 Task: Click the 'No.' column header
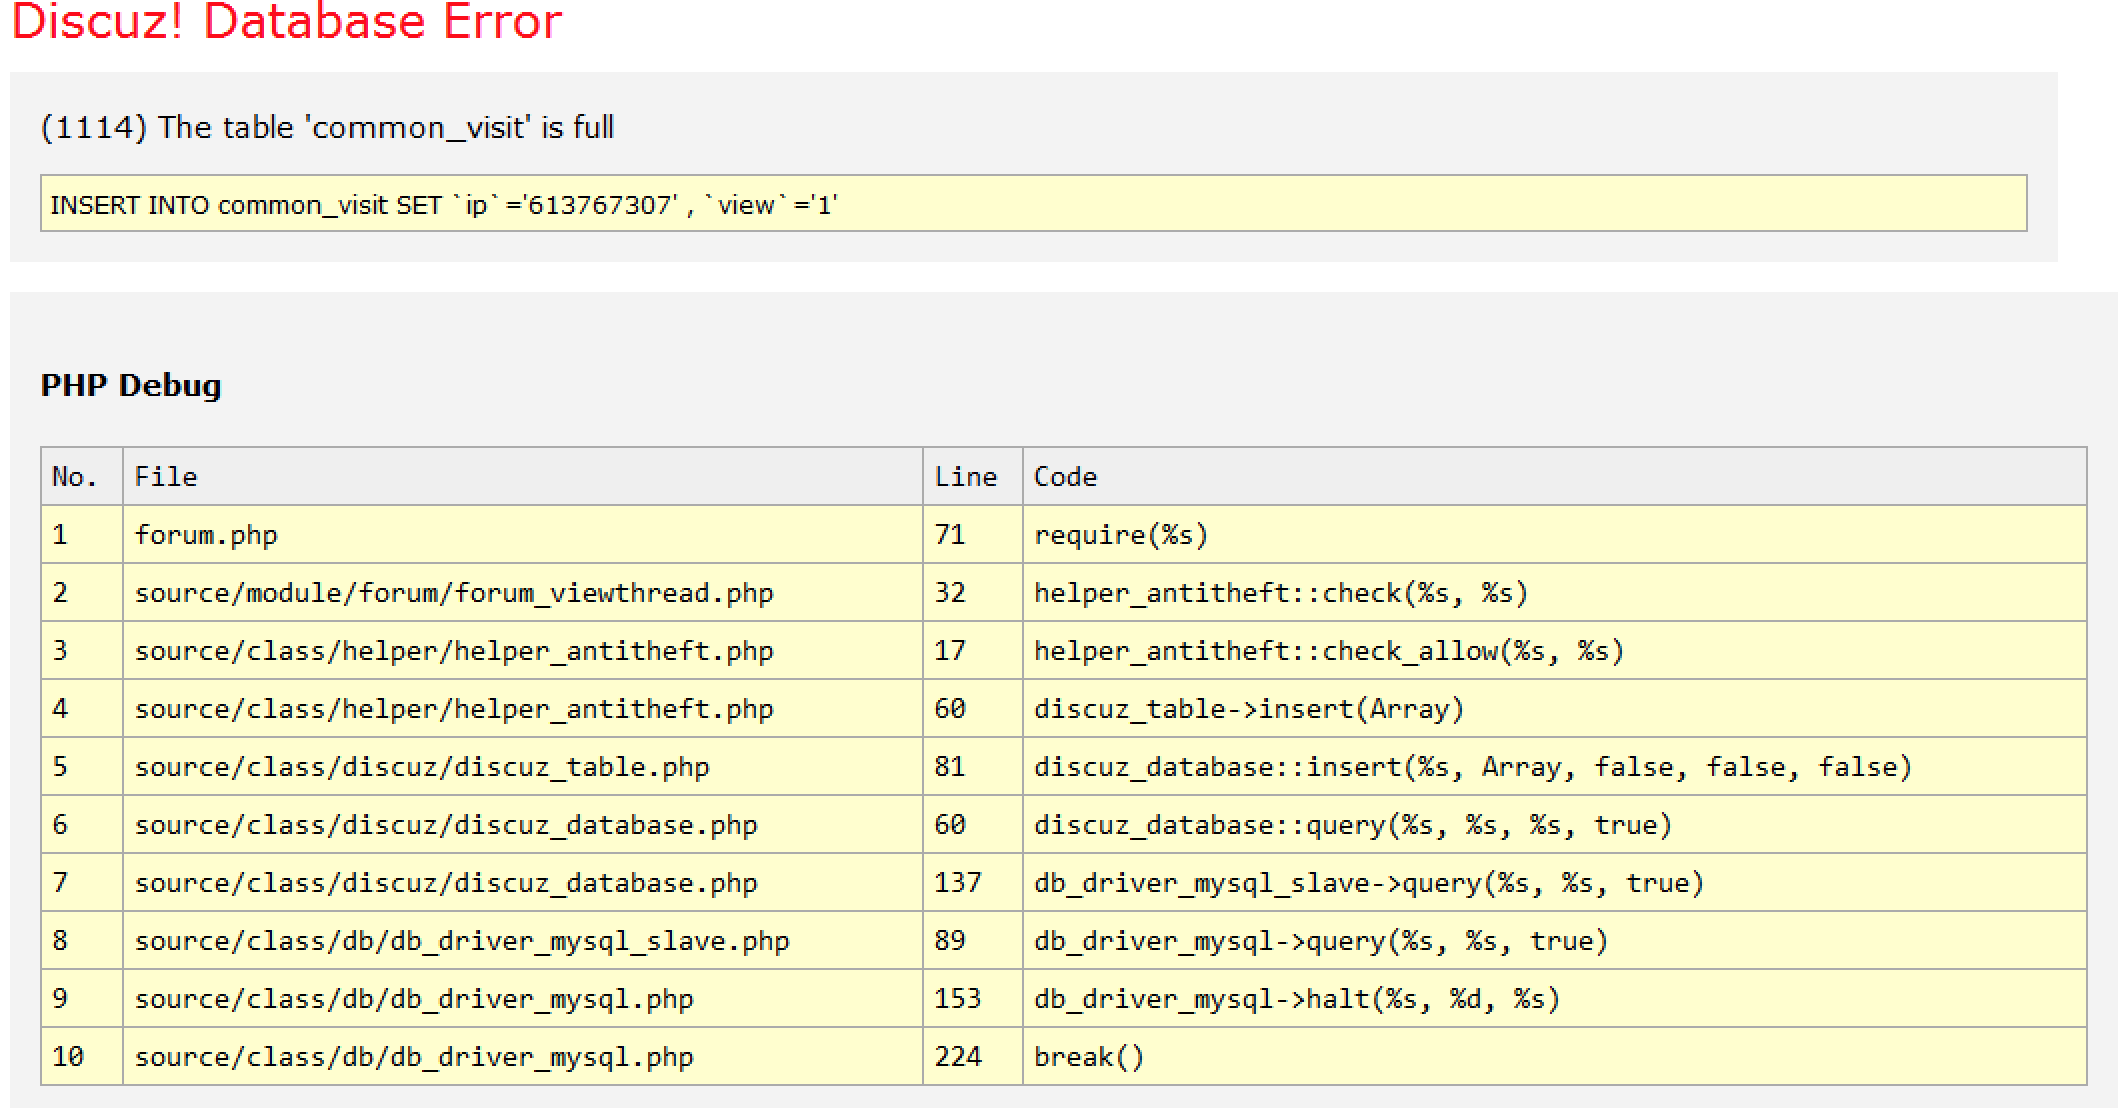82,476
